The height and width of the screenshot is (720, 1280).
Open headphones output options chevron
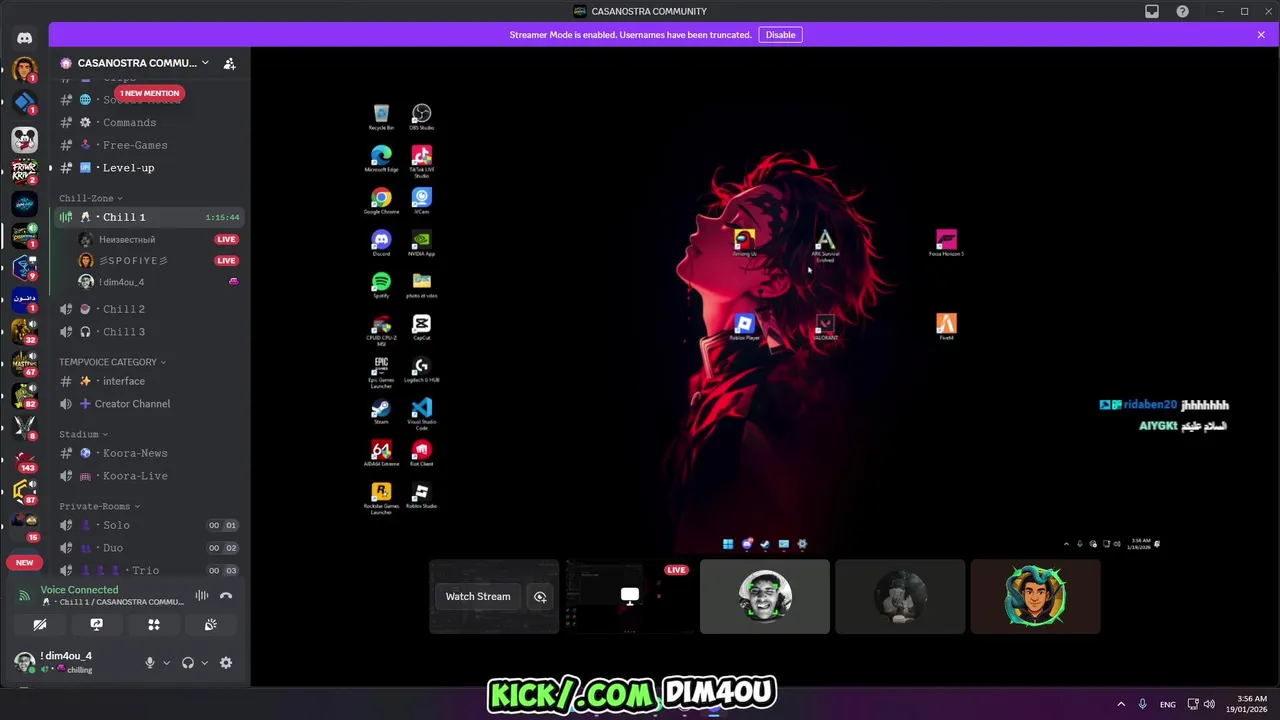204,663
